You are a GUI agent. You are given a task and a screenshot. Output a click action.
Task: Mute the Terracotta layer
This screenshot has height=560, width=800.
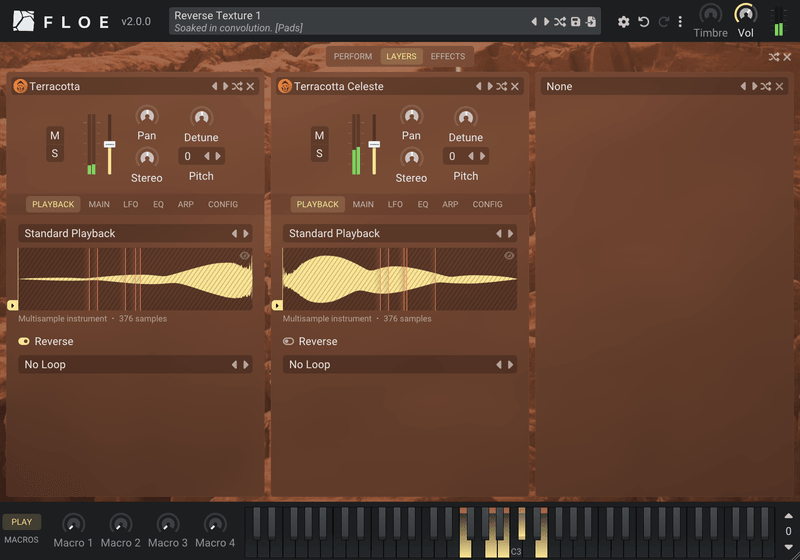[55, 135]
